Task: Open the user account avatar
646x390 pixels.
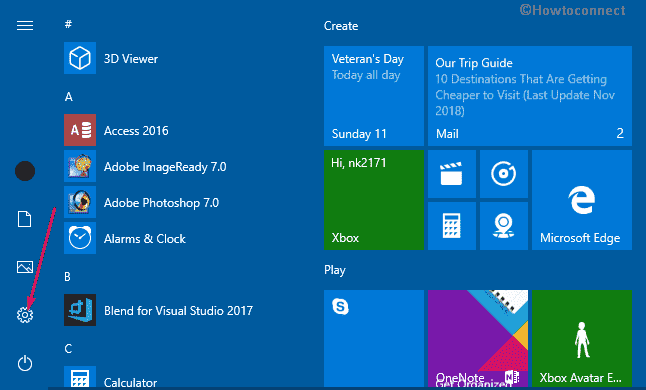Action: (25, 171)
